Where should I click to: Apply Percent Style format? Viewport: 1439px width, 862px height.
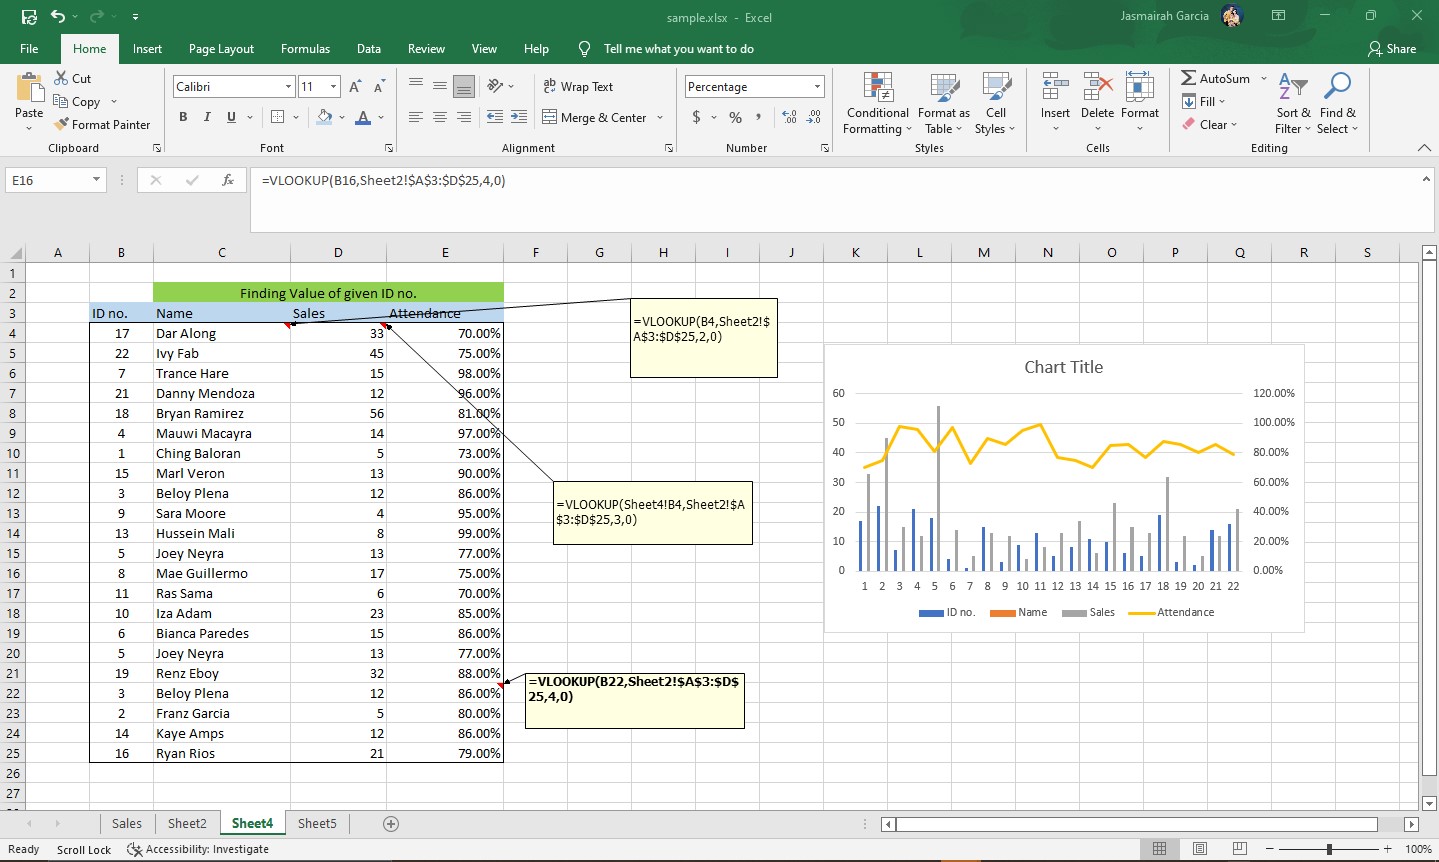(735, 117)
